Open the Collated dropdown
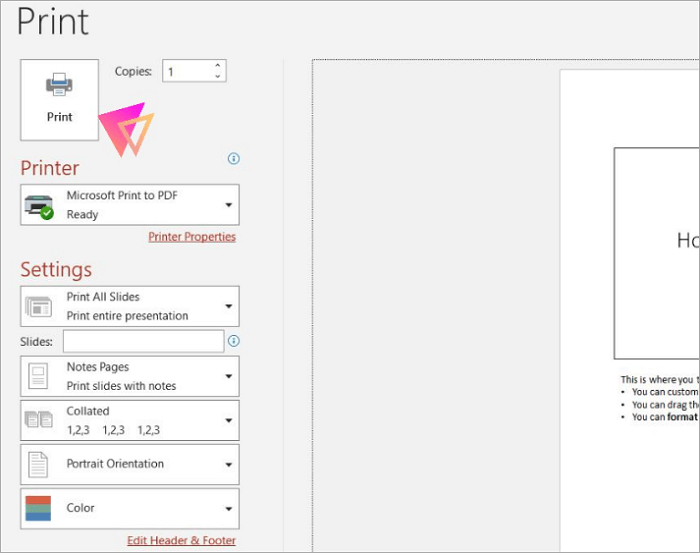This screenshot has width=700, height=553. pyautogui.click(x=130, y=420)
